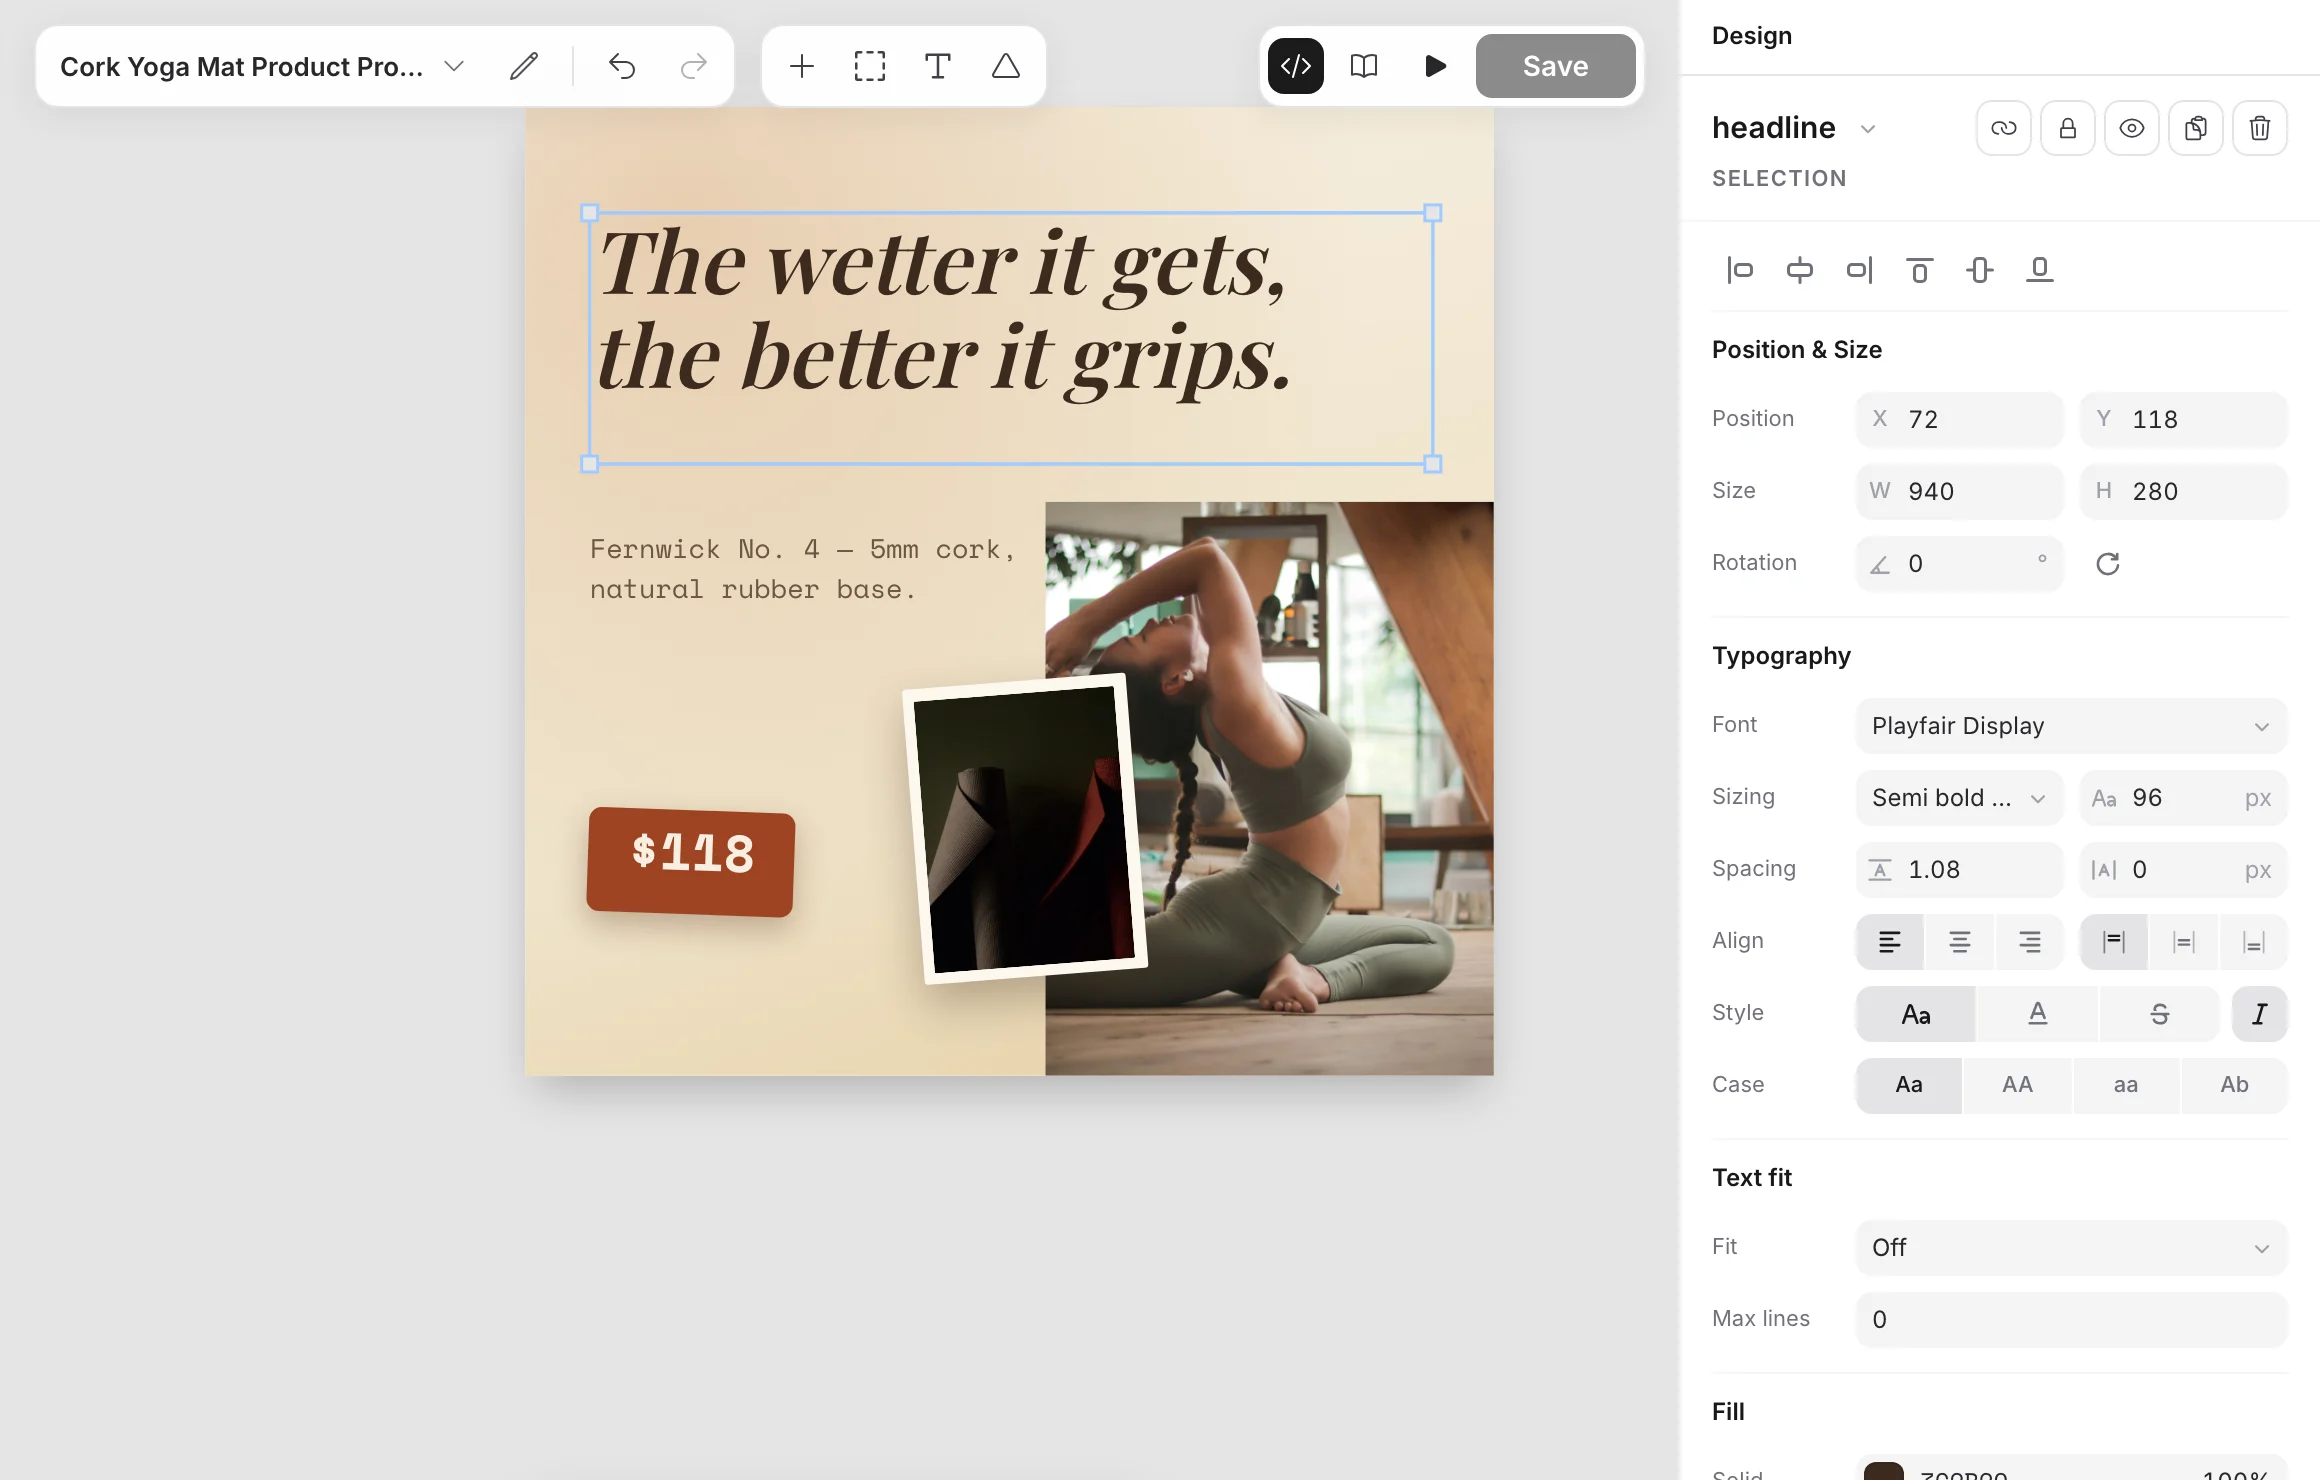Click the plus add element icon

[x=802, y=66]
